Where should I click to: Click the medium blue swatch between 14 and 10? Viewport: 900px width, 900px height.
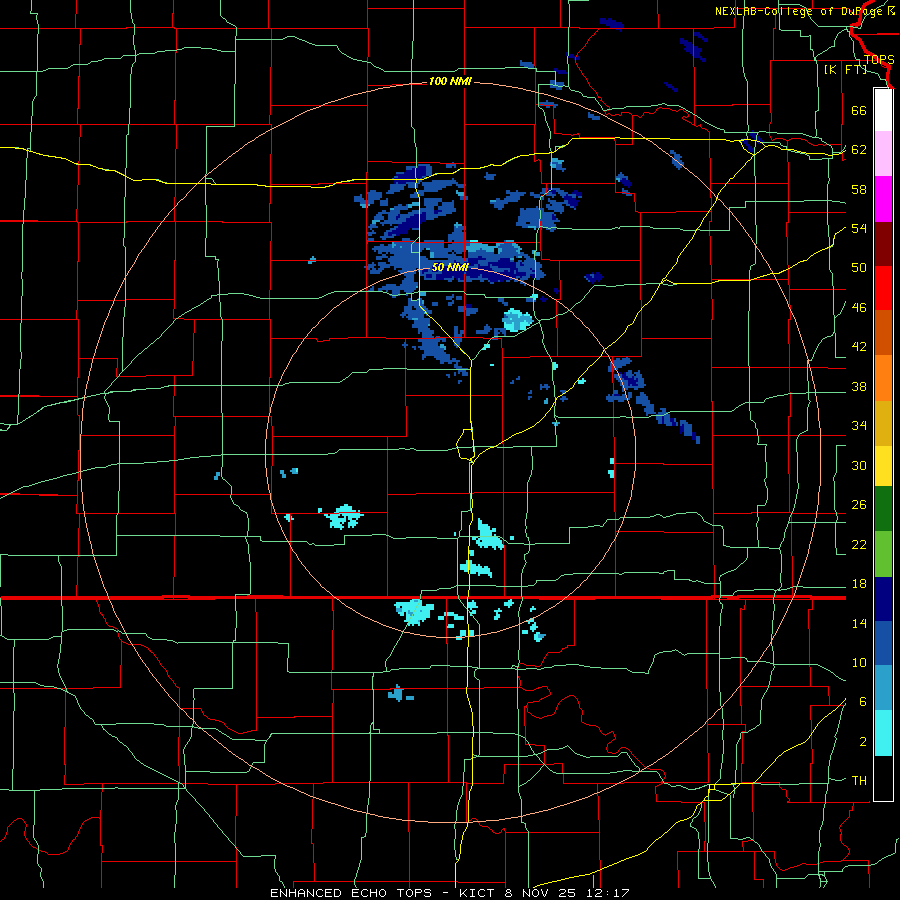click(883, 643)
